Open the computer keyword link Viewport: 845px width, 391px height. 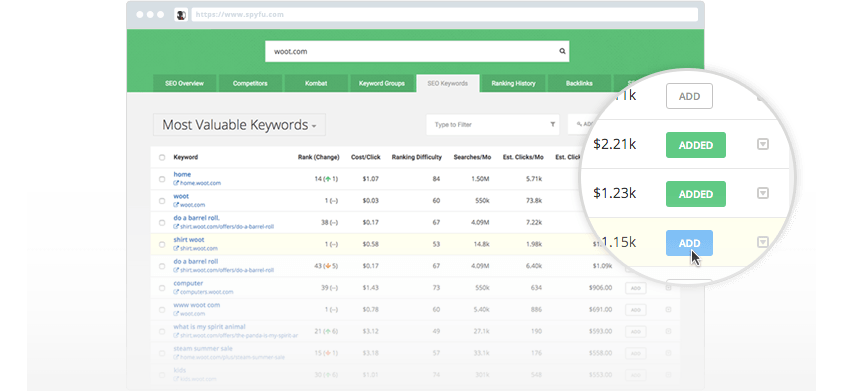tap(188, 283)
